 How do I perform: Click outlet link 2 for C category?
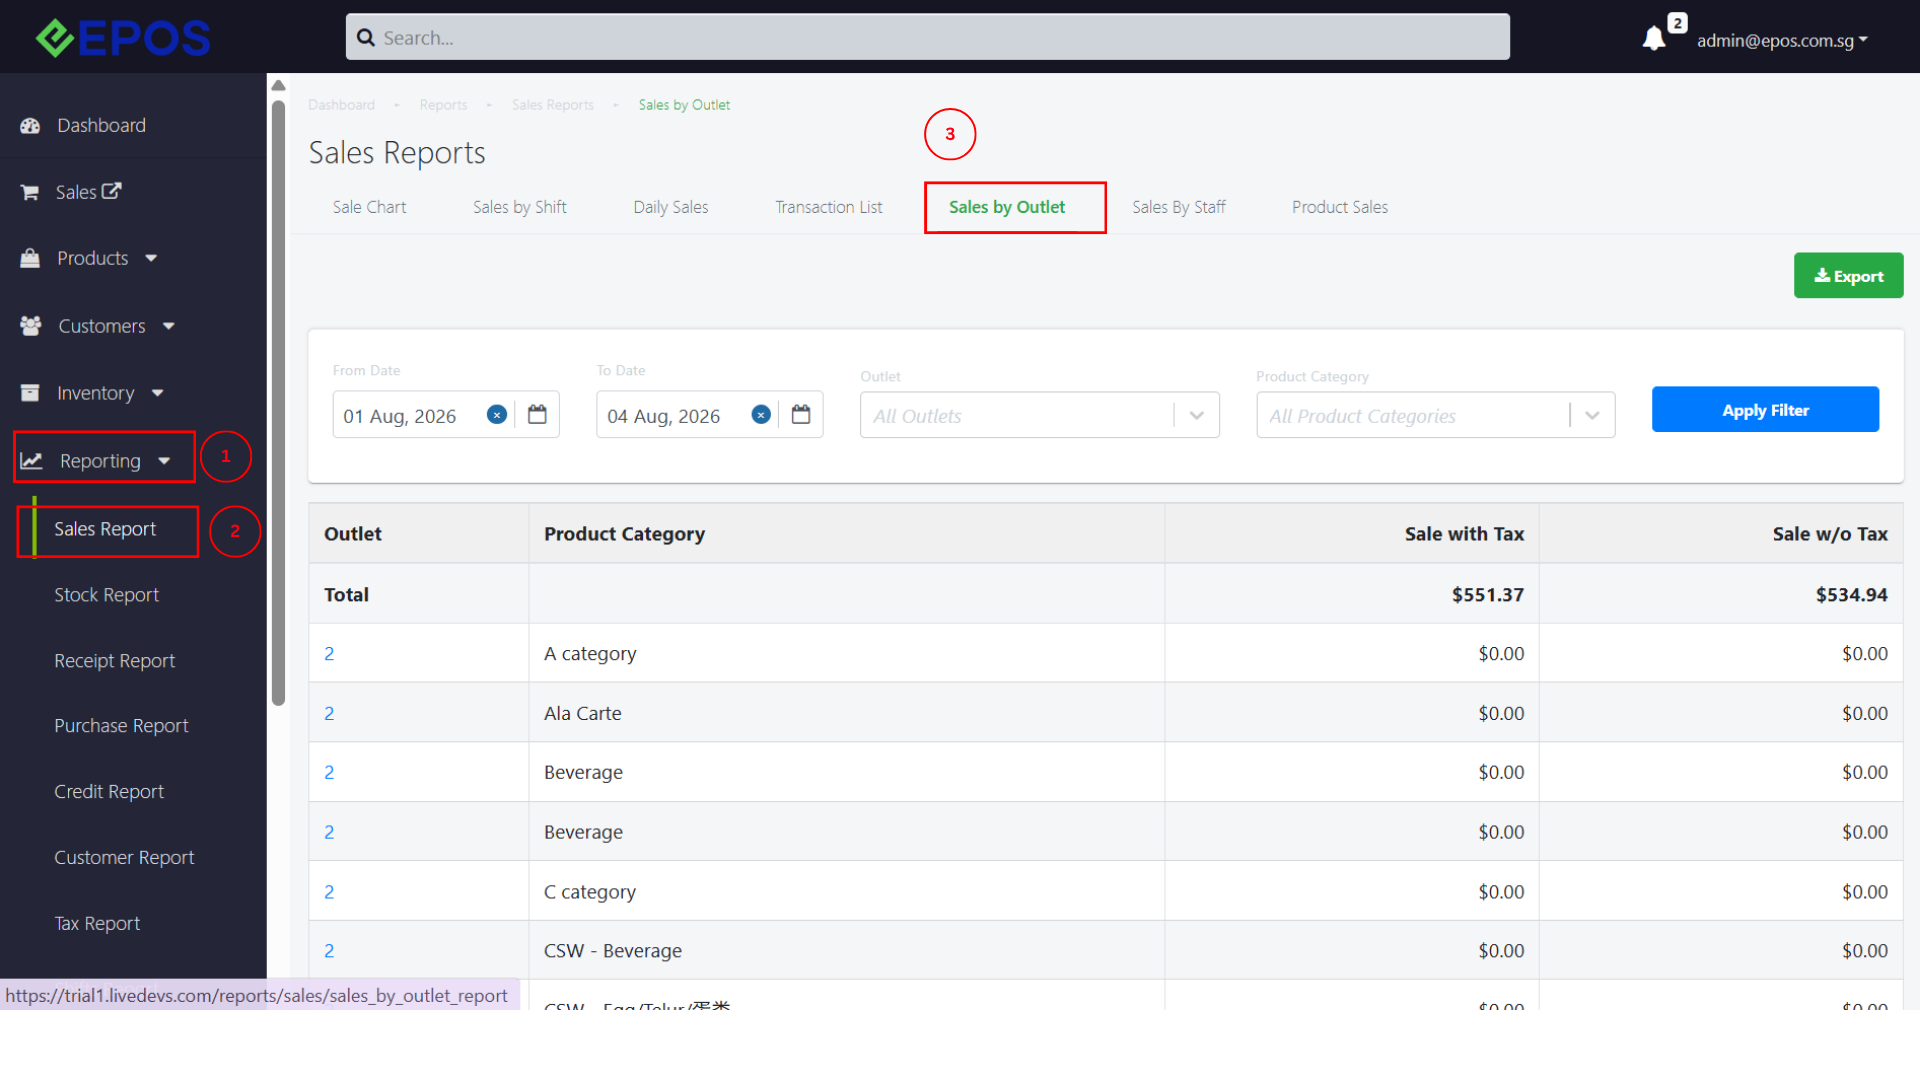329,892
